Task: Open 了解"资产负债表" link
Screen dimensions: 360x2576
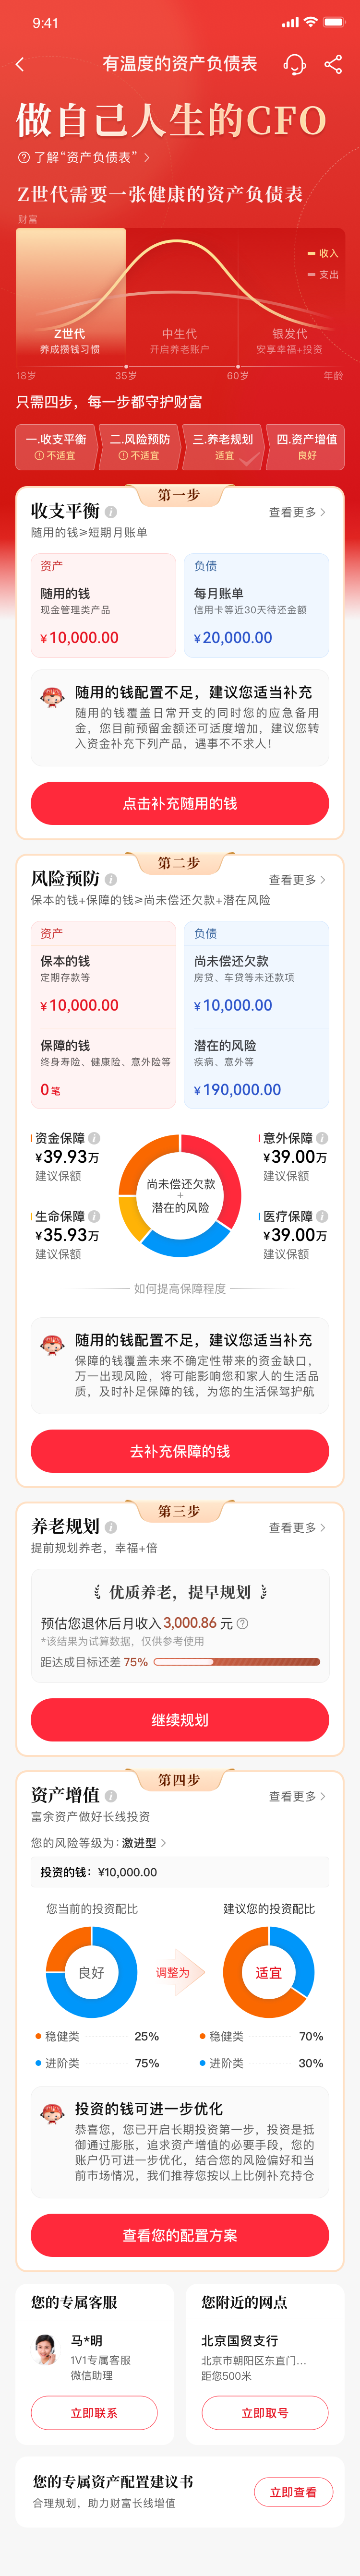Action: 84,157
